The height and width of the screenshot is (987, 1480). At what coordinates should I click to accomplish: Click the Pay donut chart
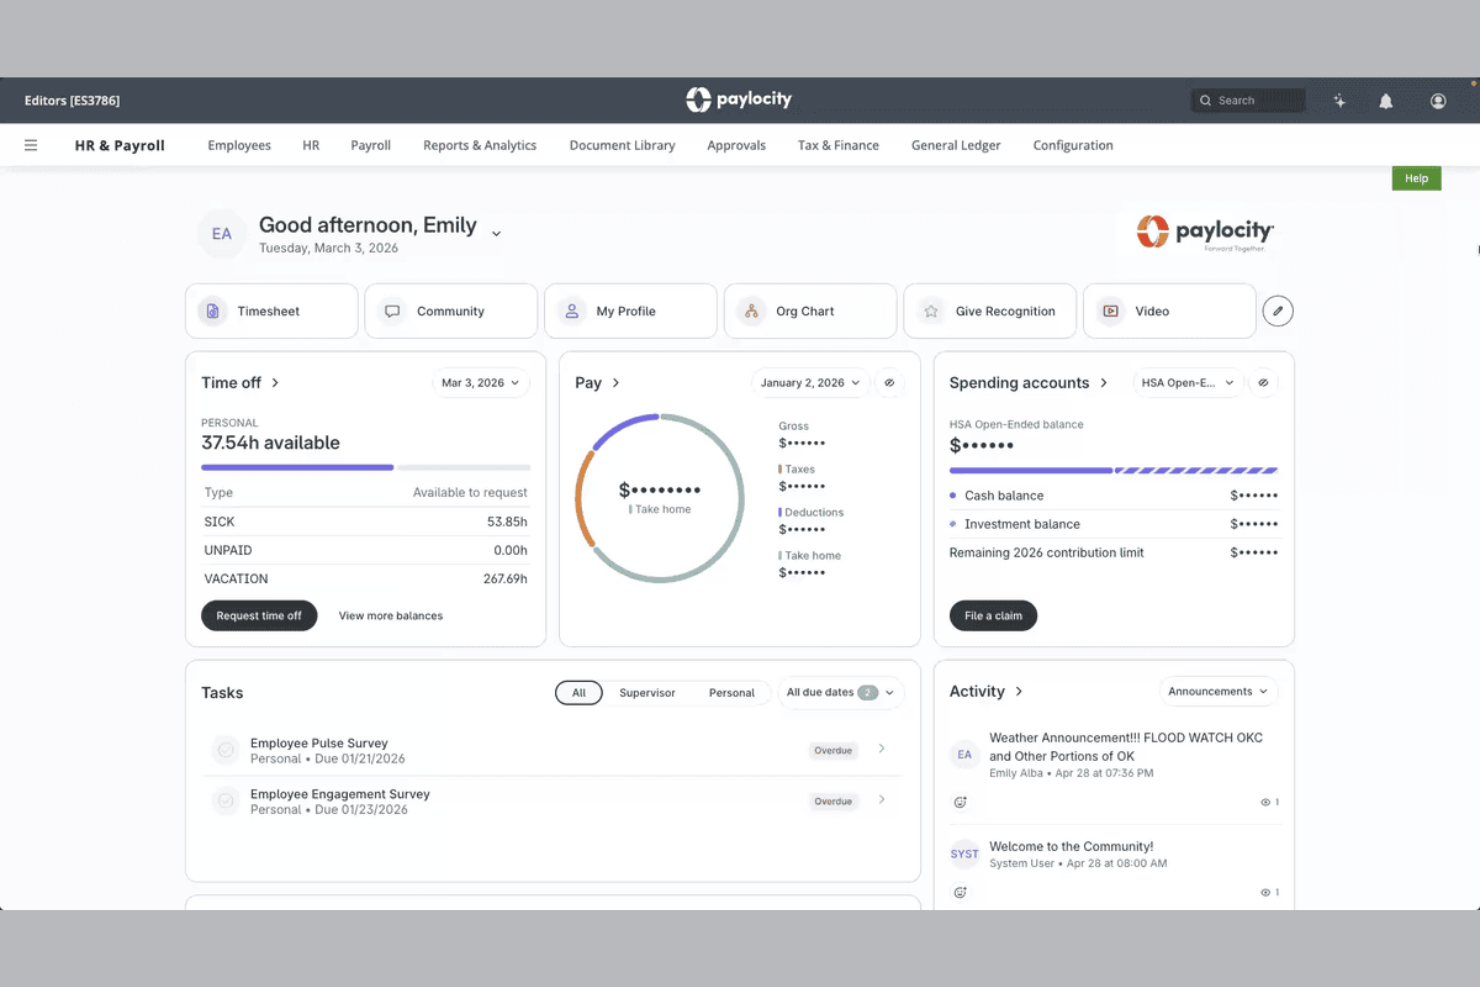659,498
